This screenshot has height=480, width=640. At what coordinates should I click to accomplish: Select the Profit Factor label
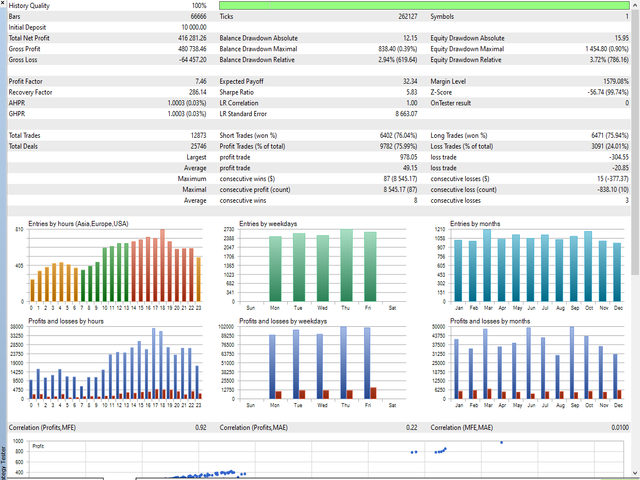tap(28, 80)
